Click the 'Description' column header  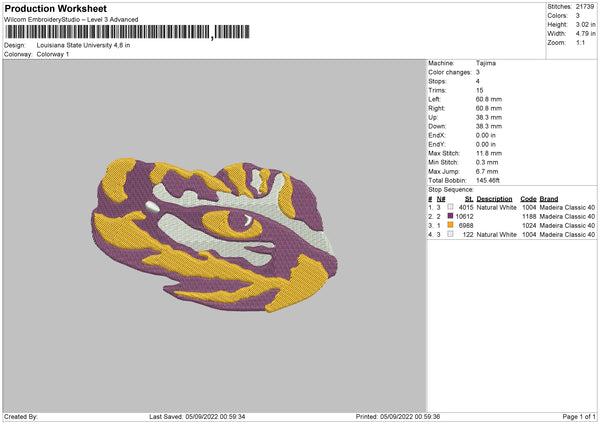tap(494, 199)
